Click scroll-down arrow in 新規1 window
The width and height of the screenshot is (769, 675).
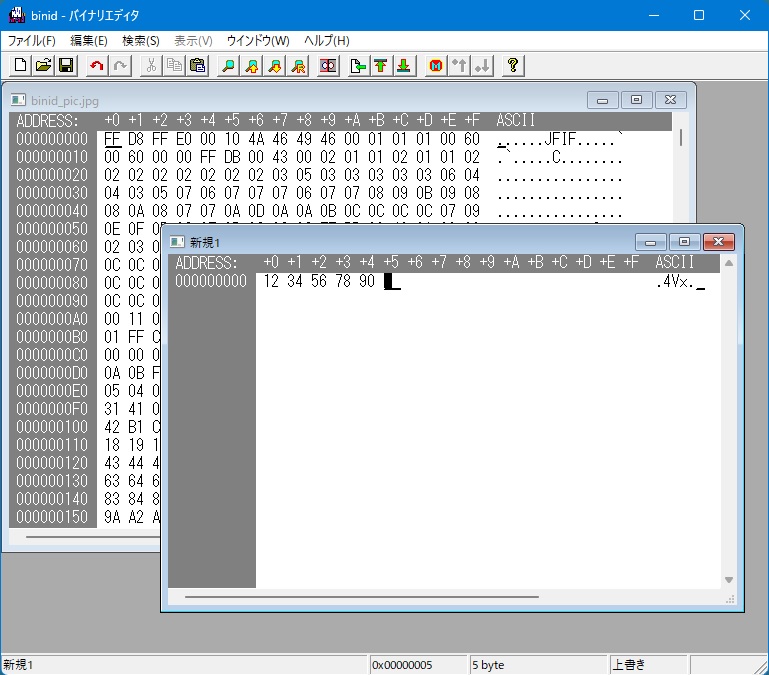coord(729,580)
